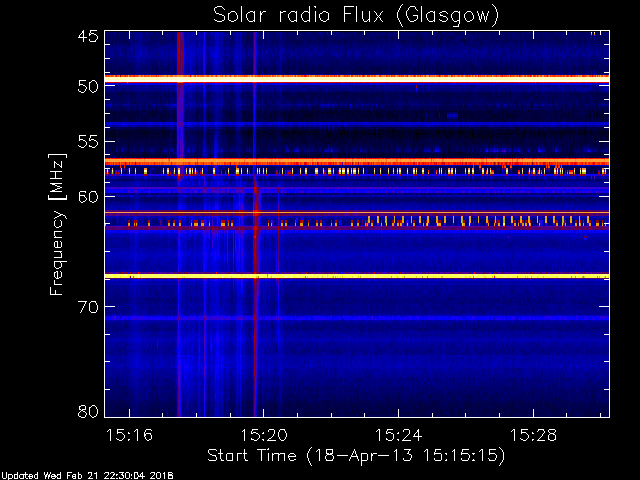Click the 'Frequency [MHz]' axis title
This screenshot has width=640, height=480.
pyautogui.click(x=57, y=224)
